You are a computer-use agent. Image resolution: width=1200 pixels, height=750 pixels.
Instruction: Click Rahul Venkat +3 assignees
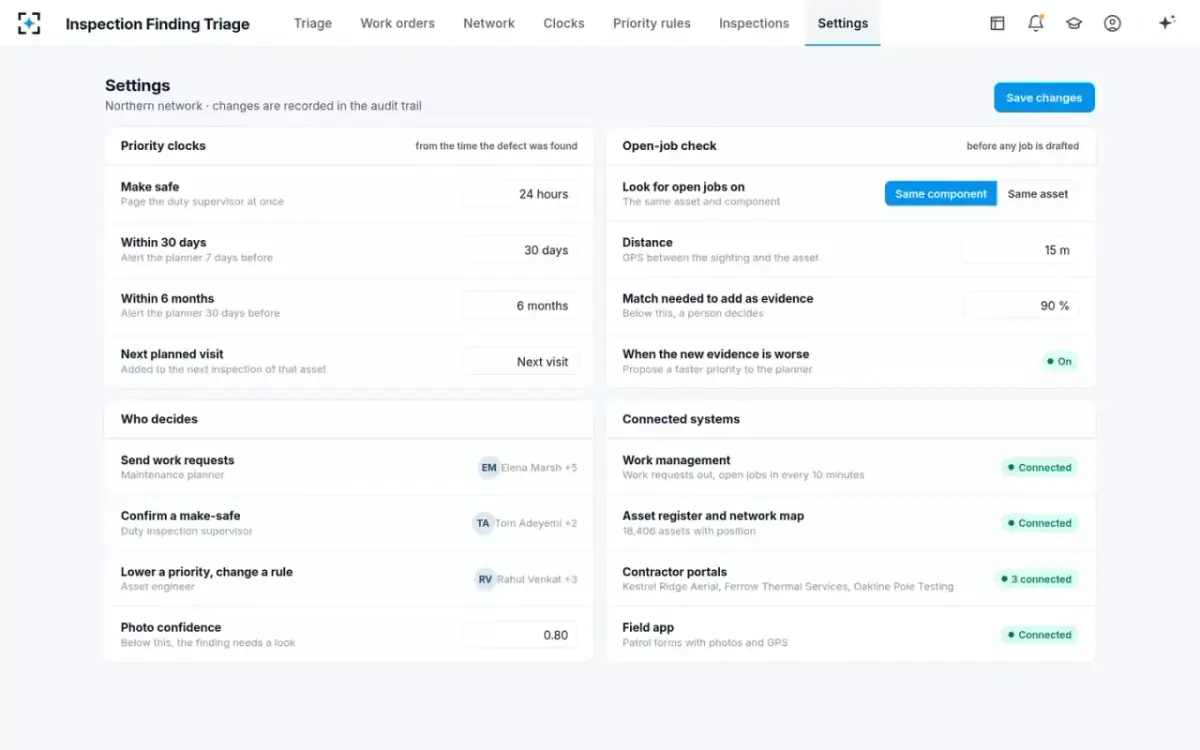(537, 579)
